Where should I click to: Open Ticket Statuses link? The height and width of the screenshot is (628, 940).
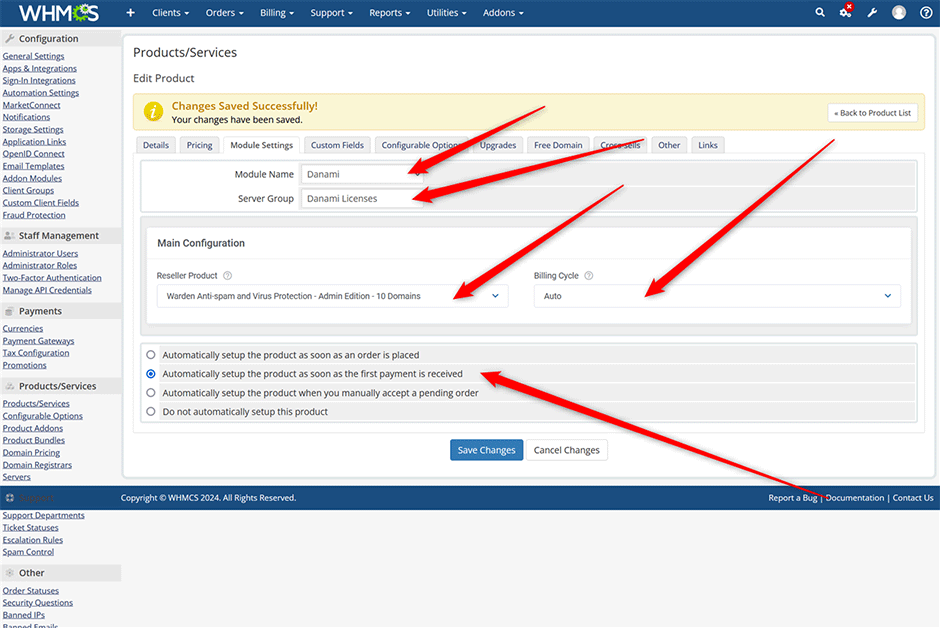click(x=31, y=527)
